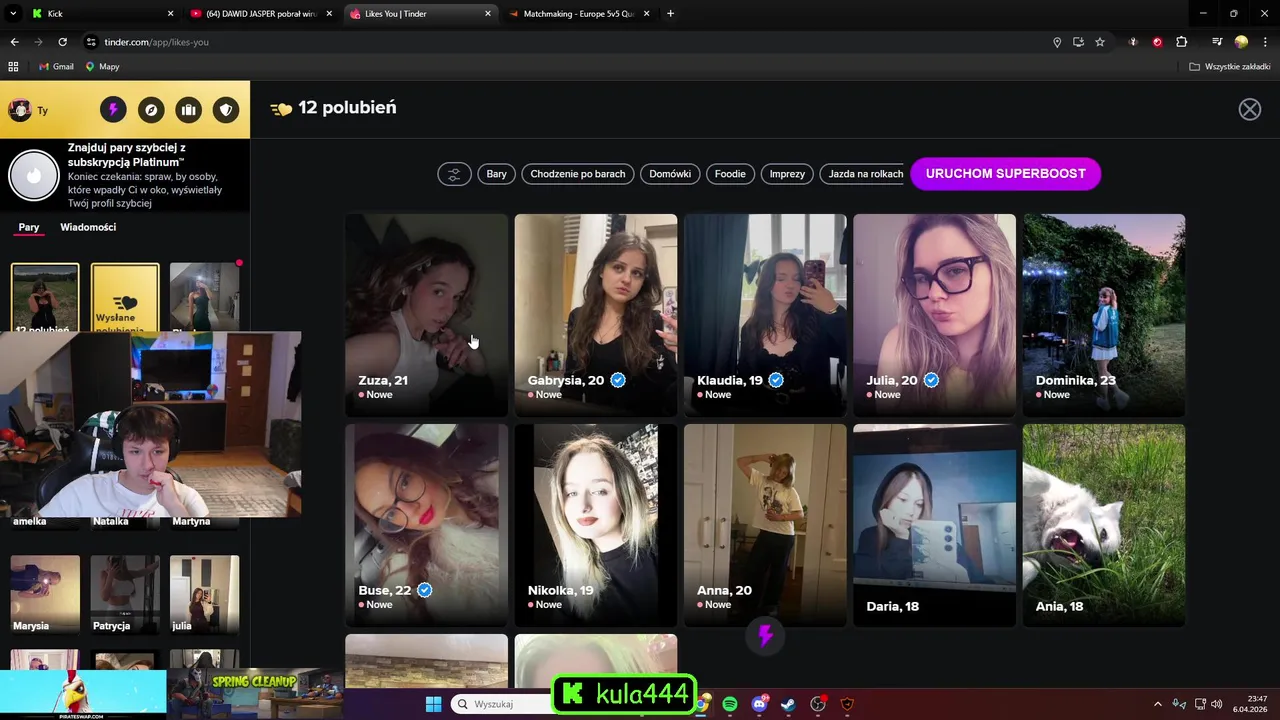Open the Chrome profile avatar

[x=1241, y=42]
